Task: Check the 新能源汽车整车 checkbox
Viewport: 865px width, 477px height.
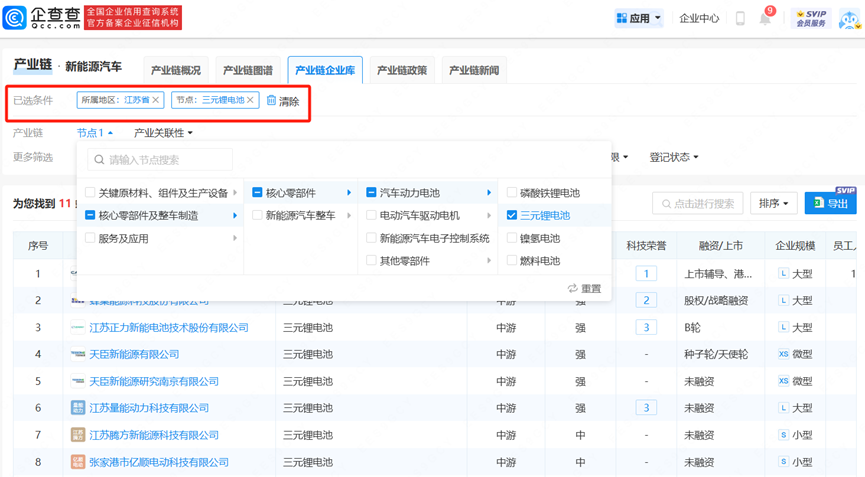Action: [x=257, y=215]
